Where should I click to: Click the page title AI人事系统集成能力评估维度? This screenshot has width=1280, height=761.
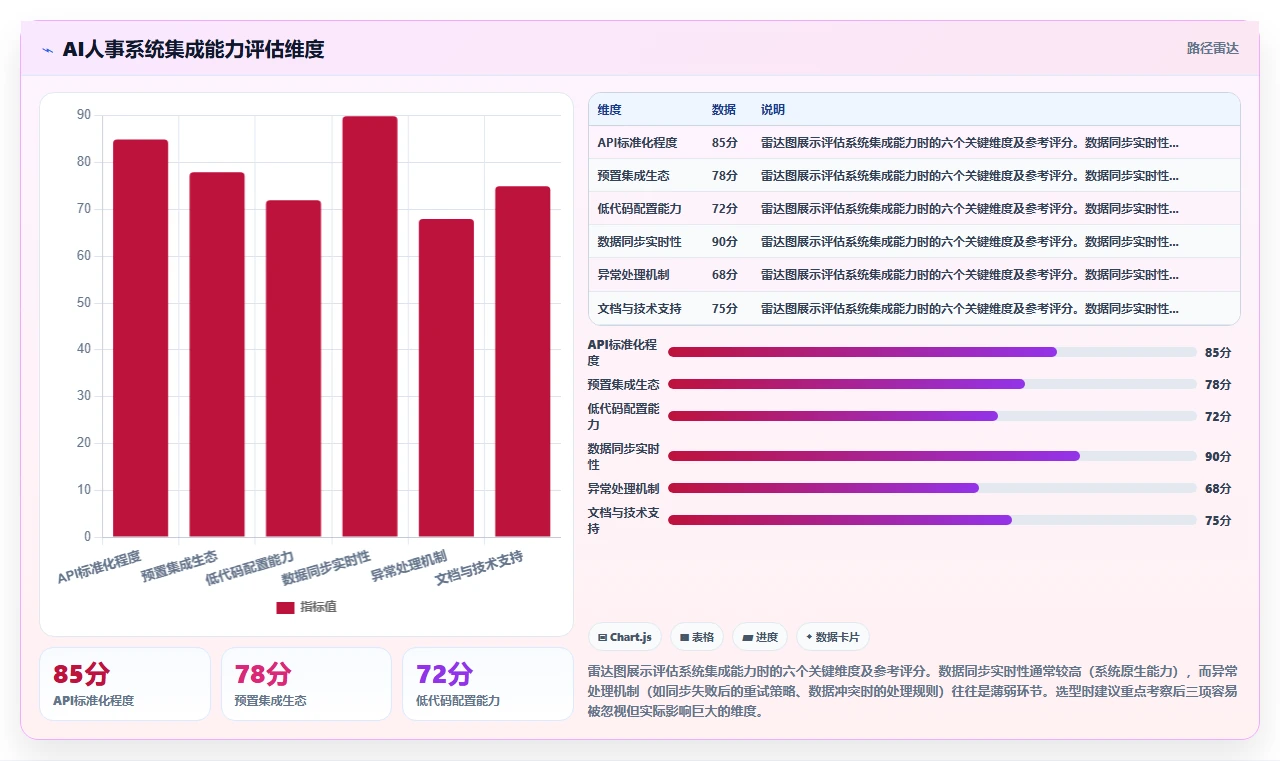193,49
